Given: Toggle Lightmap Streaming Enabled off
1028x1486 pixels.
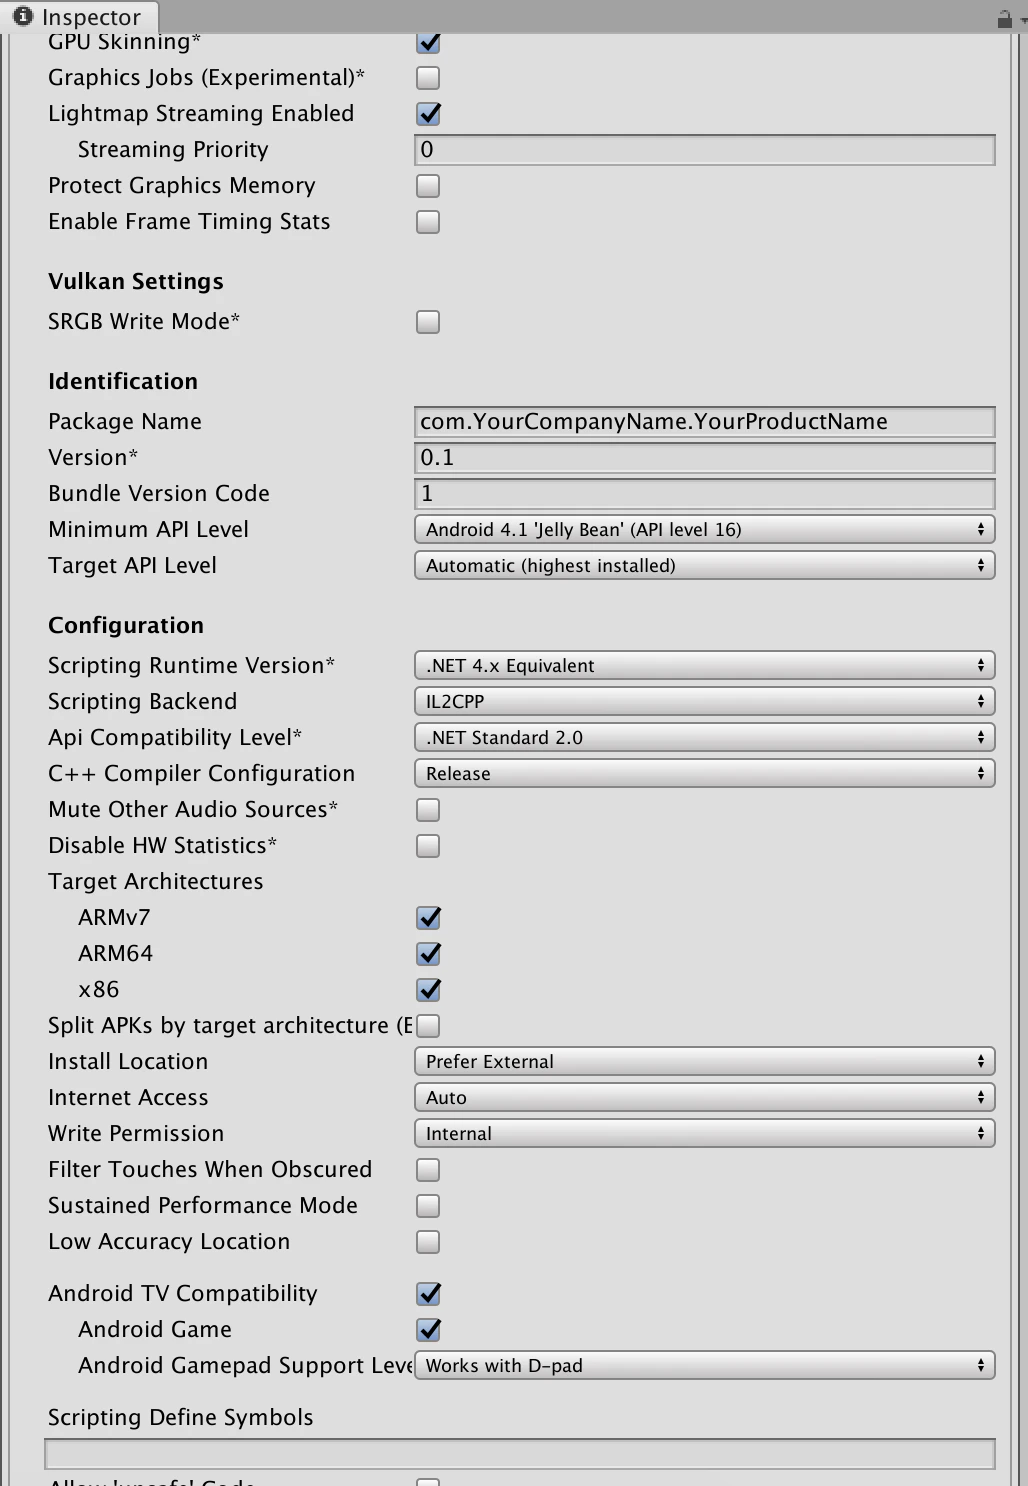Looking at the screenshot, I should coord(427,113).
